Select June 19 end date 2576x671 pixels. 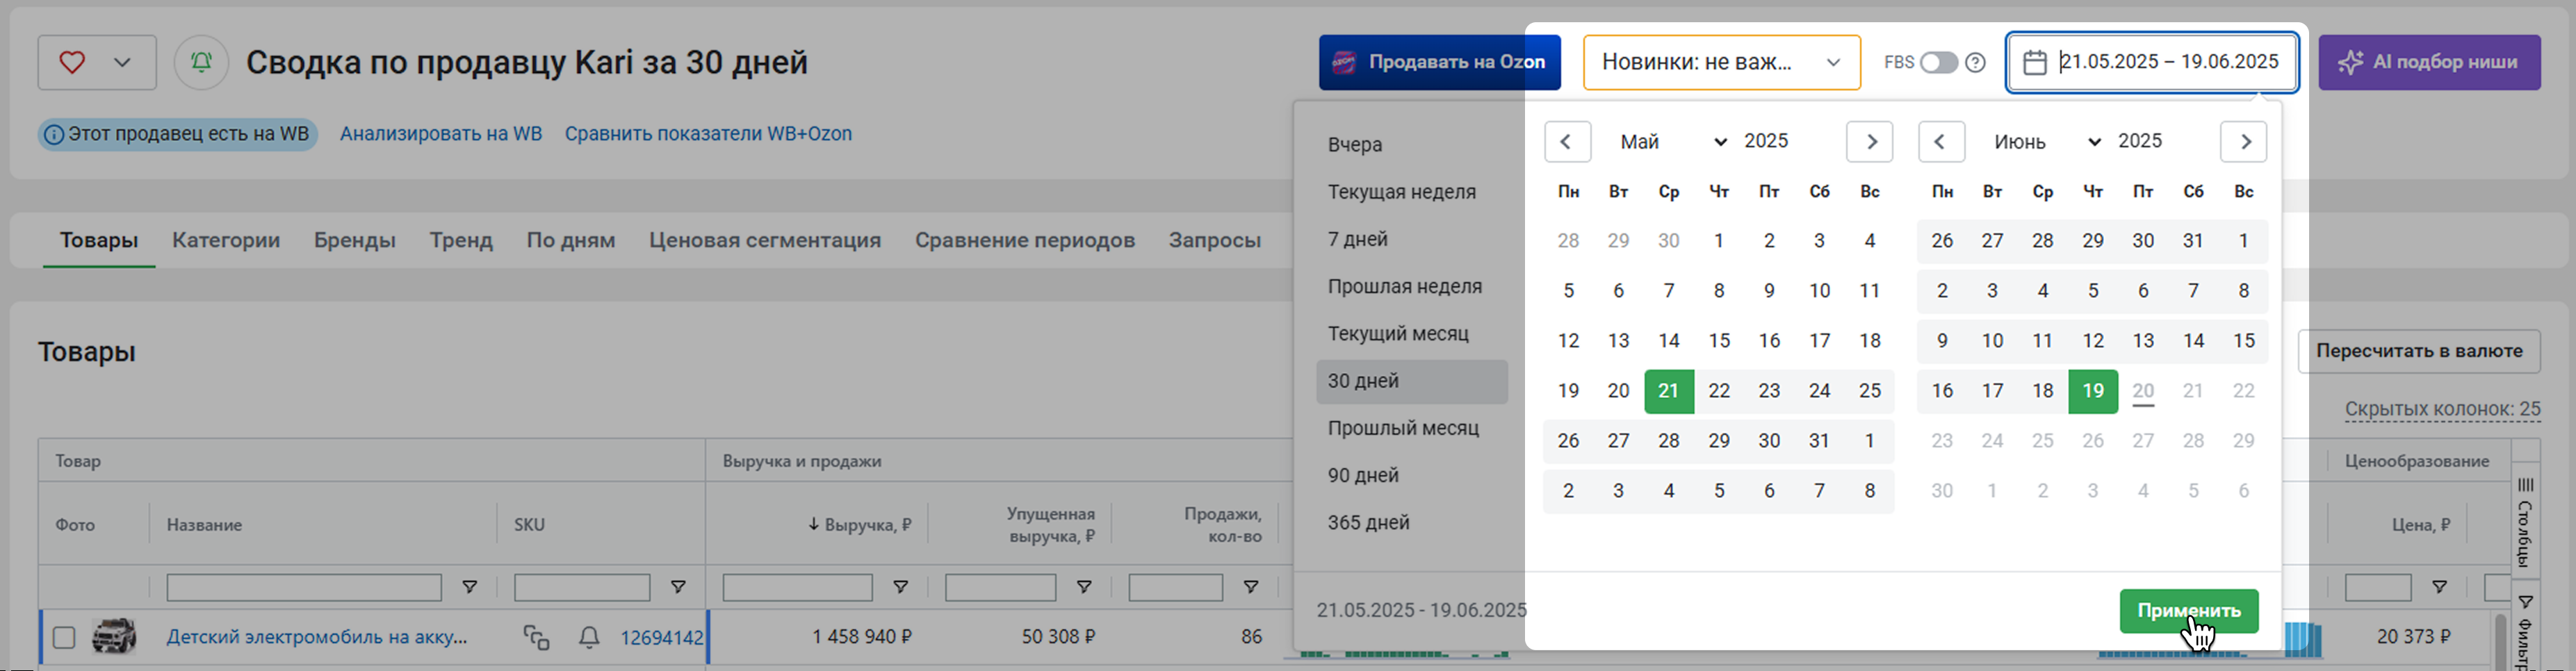click(2093, 391)
